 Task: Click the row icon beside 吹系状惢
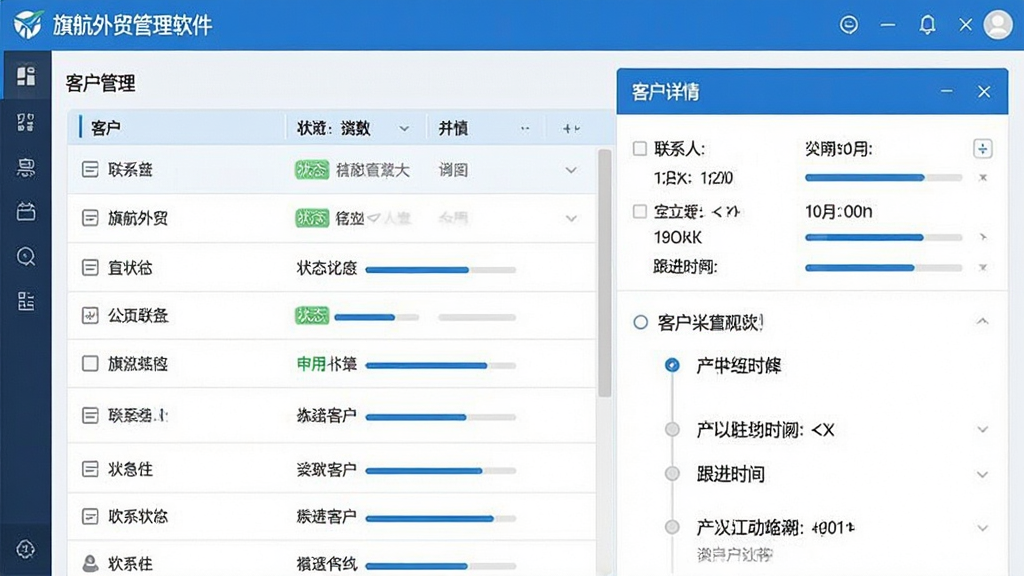click(x=90, y=517)
